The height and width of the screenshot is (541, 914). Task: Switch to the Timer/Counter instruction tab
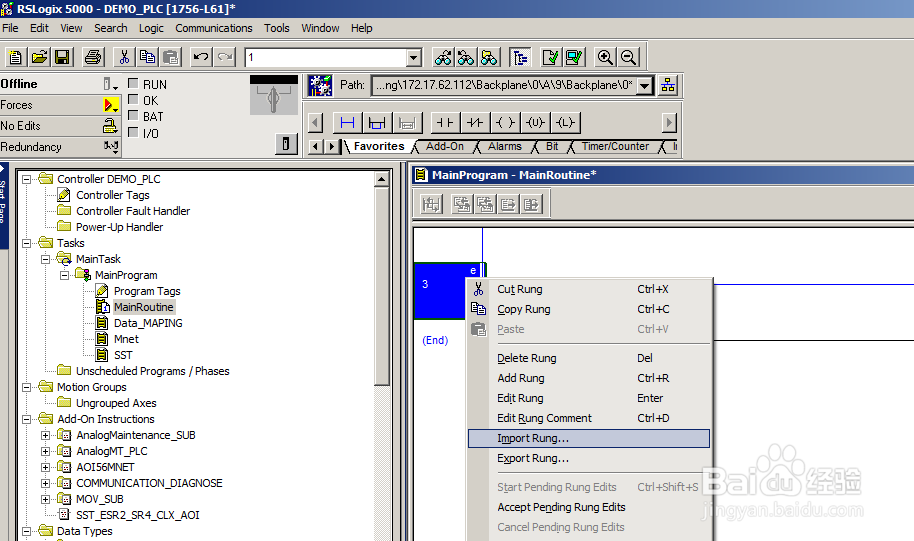(x=615, y=146)
